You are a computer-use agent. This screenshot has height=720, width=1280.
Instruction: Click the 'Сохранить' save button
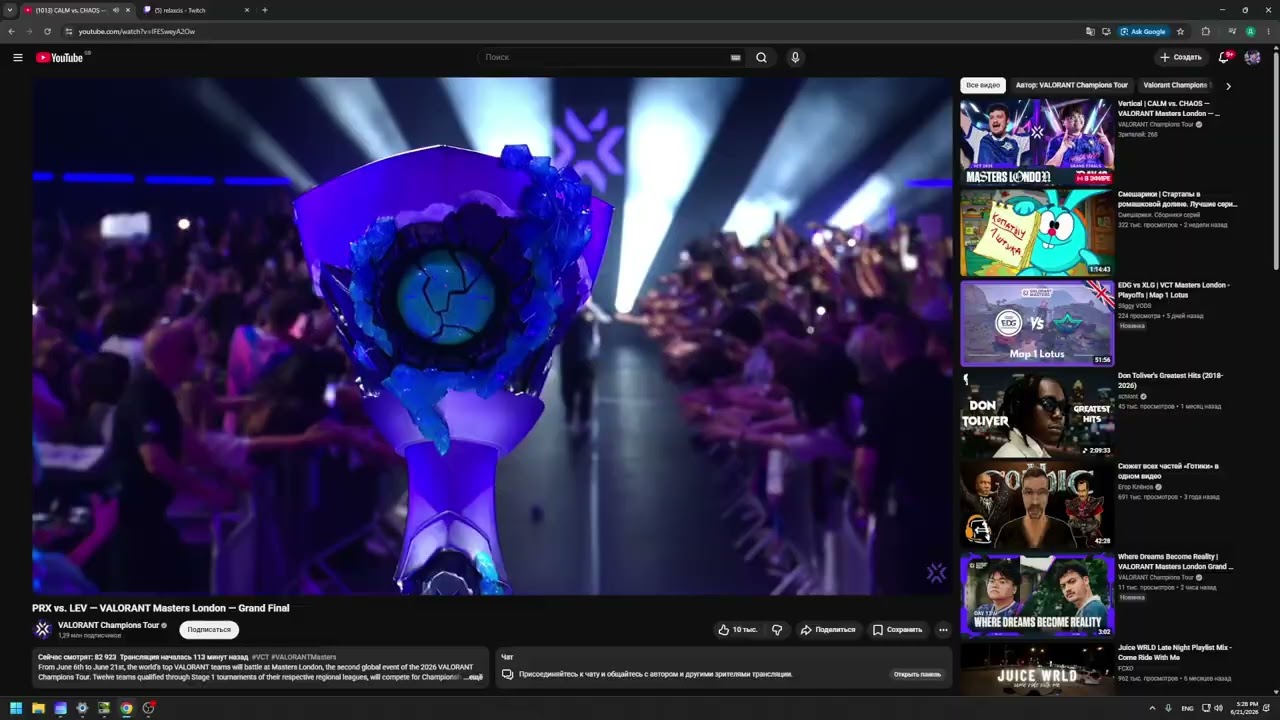coord(897,630)
